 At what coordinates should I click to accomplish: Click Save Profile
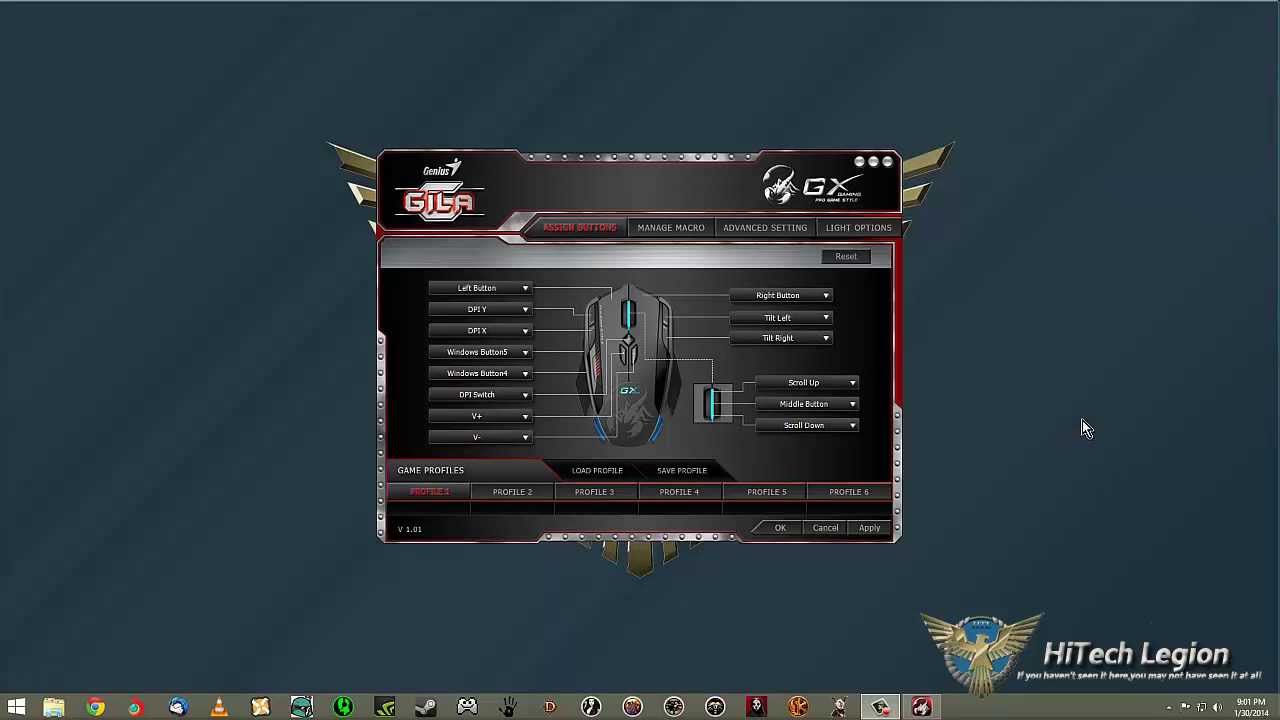682,471
